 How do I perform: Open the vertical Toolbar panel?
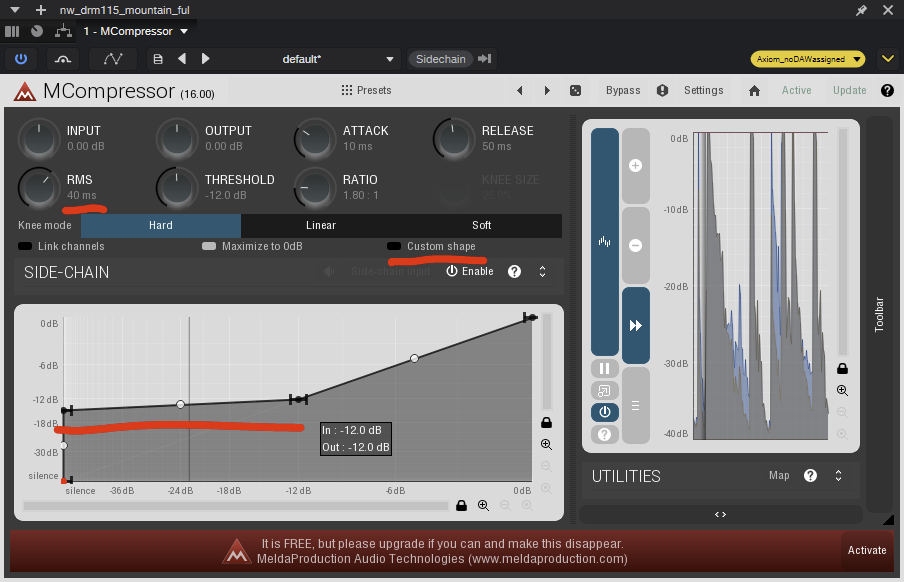pyautogui.click(x=879, y=314)
